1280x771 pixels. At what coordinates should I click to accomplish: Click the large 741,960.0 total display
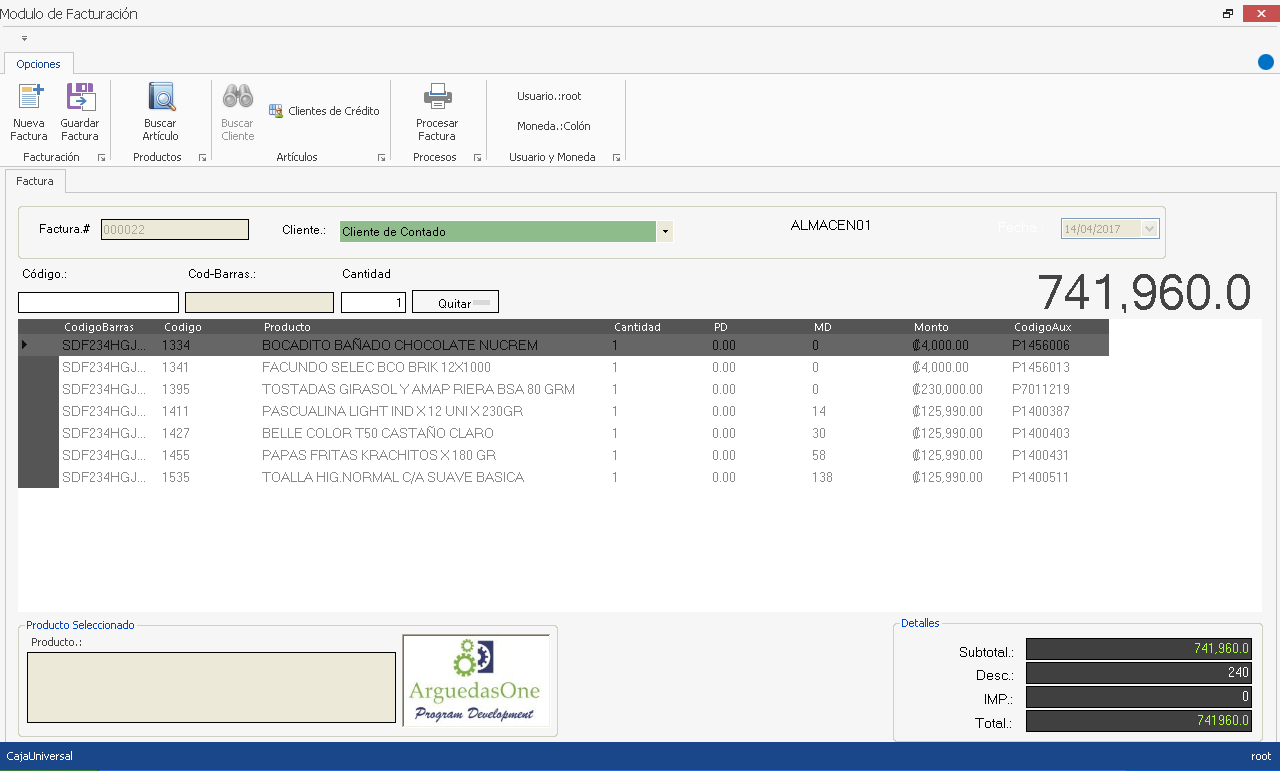[1144, 292]
